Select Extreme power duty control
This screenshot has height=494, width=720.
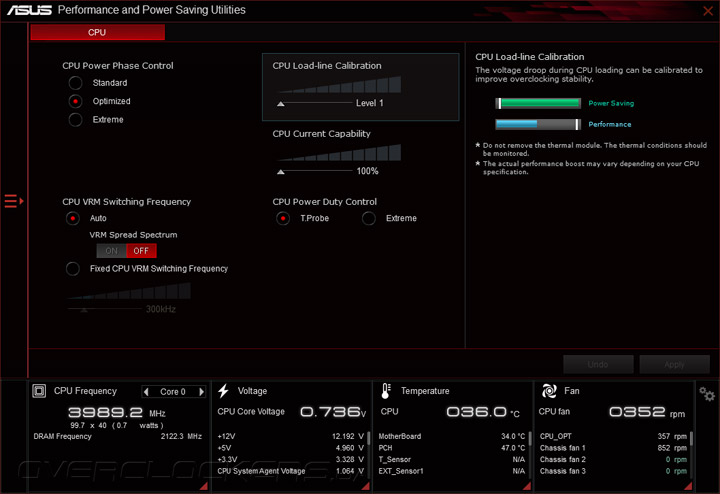pyautogui.click(x=369, y=219)
